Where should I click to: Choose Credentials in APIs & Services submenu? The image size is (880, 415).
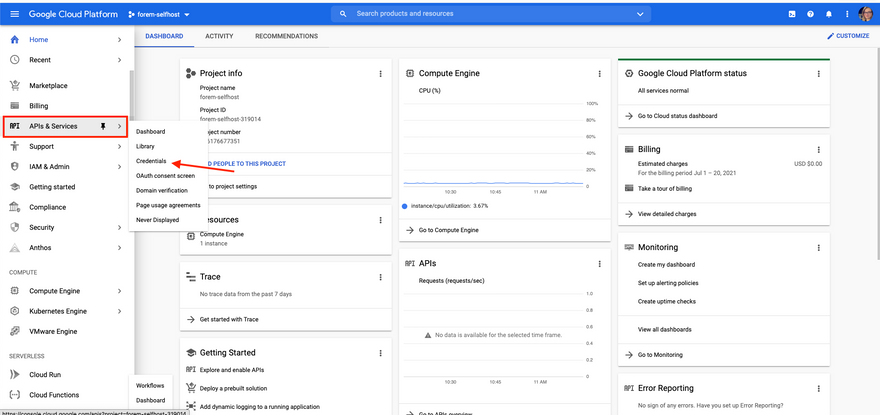[151, 161]
